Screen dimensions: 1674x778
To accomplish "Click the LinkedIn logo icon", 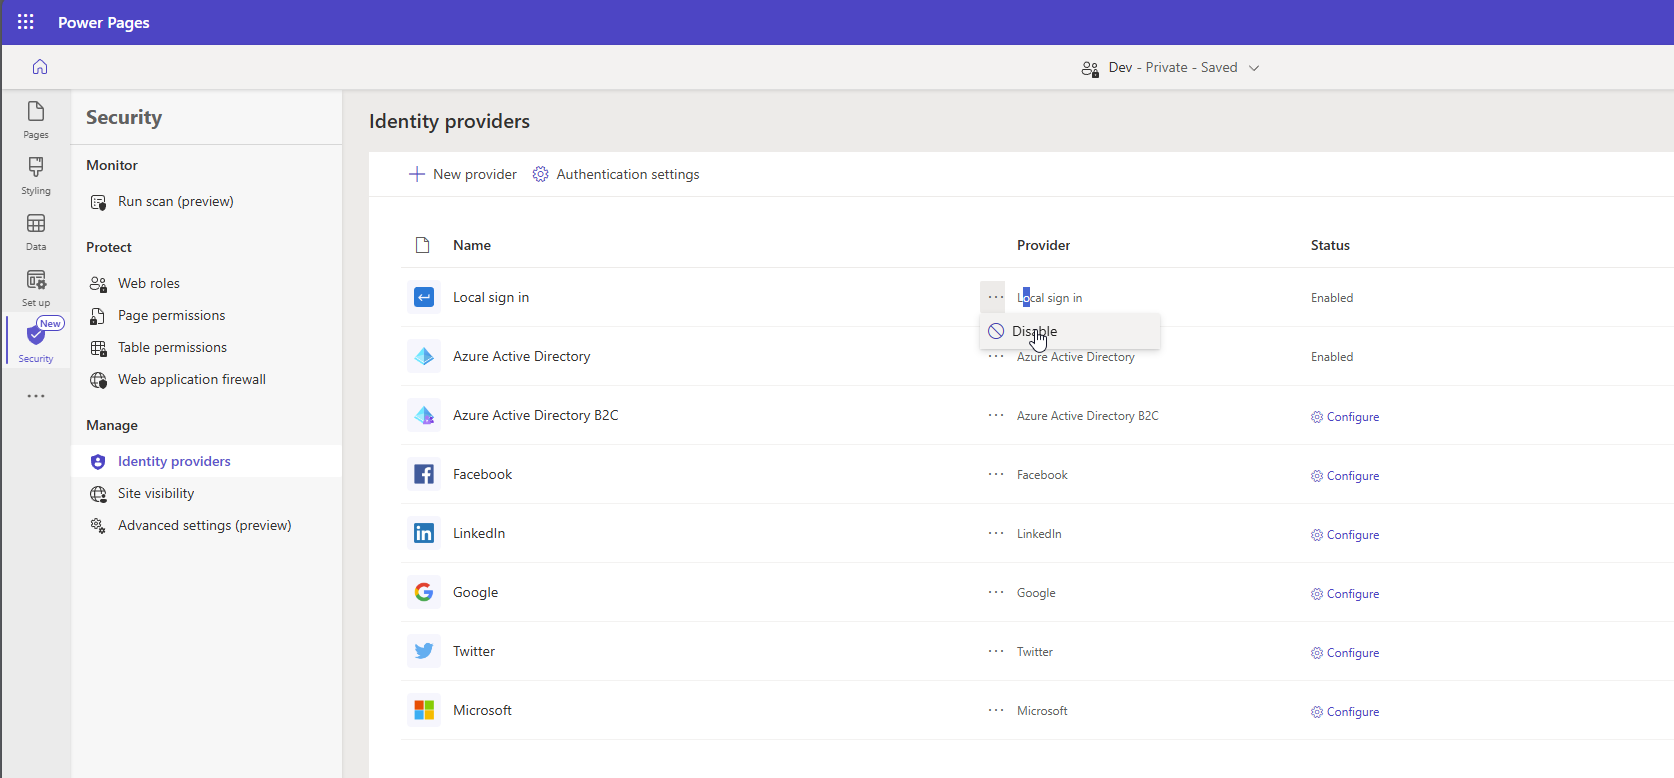I will [x=424, y=533].
